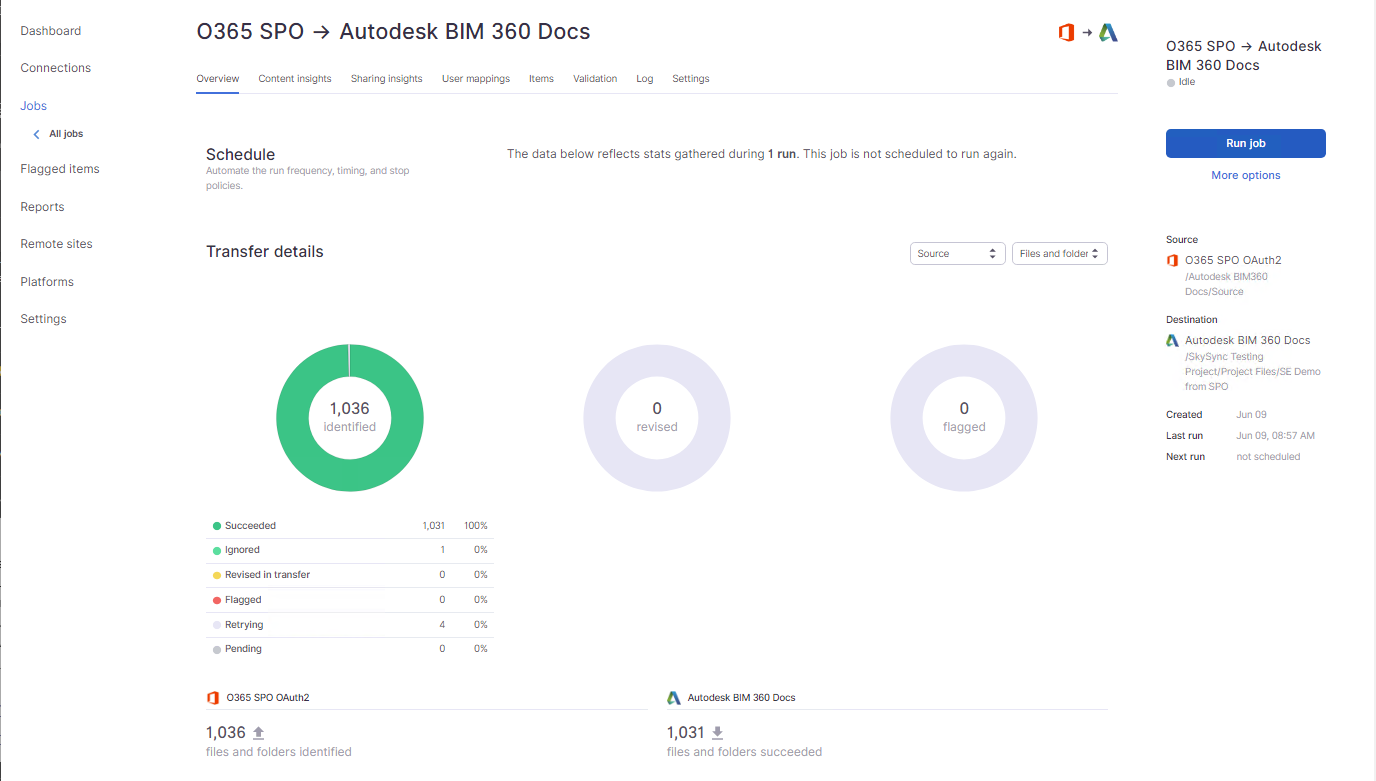Open Connections in sidebar

coord(56,68)
